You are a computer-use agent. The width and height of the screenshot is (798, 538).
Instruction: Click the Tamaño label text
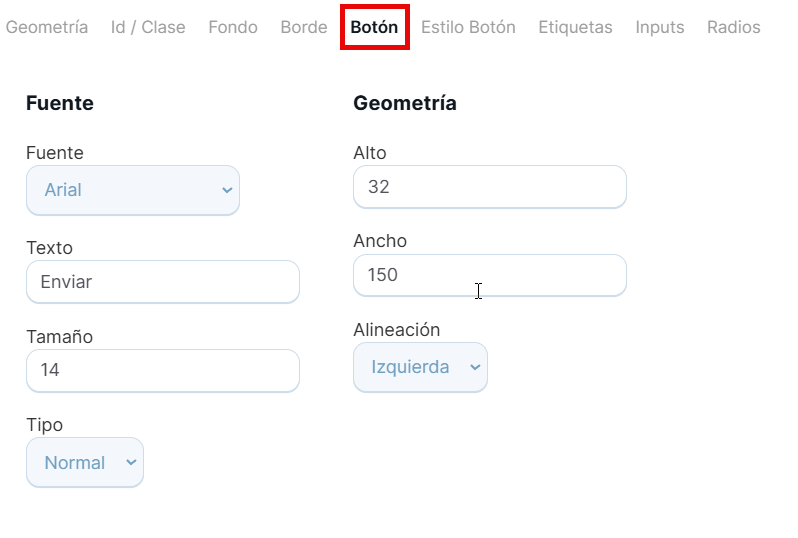59,337
